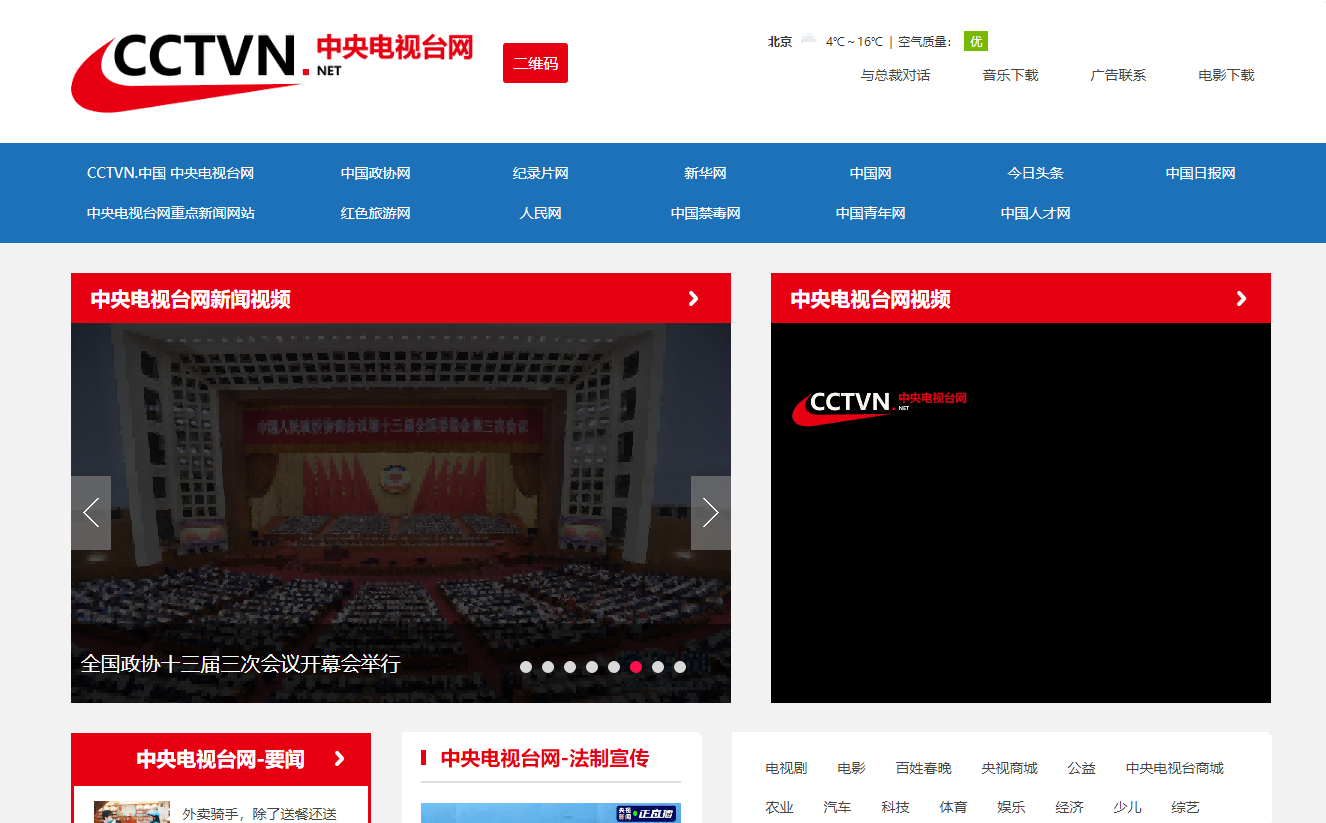Open the 百姓春晚 category link
Image resolution: width=1326 pixels, height=823 pixels.
924,768
